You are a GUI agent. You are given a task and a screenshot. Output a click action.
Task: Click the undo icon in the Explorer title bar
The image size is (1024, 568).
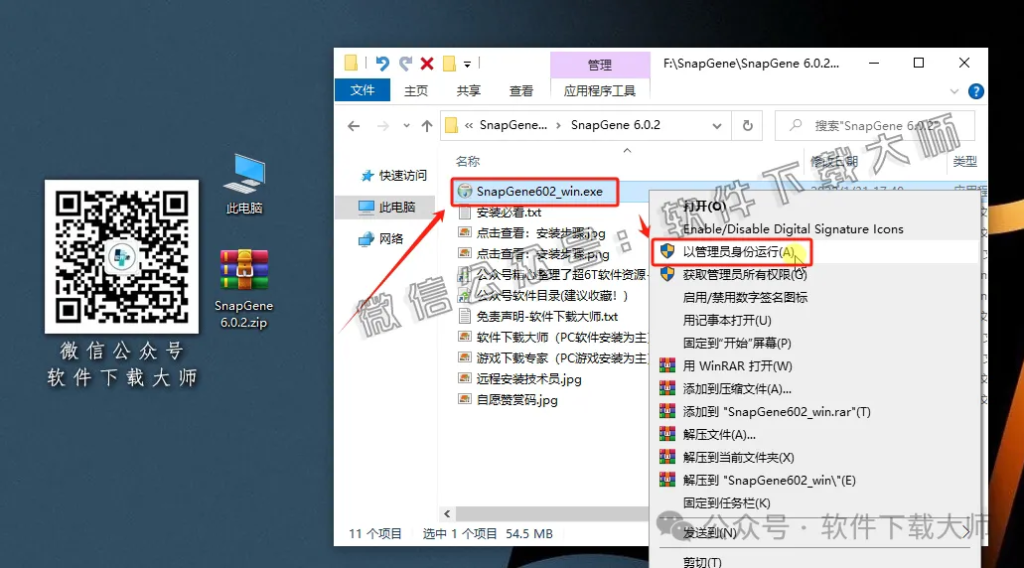[382, 63]
